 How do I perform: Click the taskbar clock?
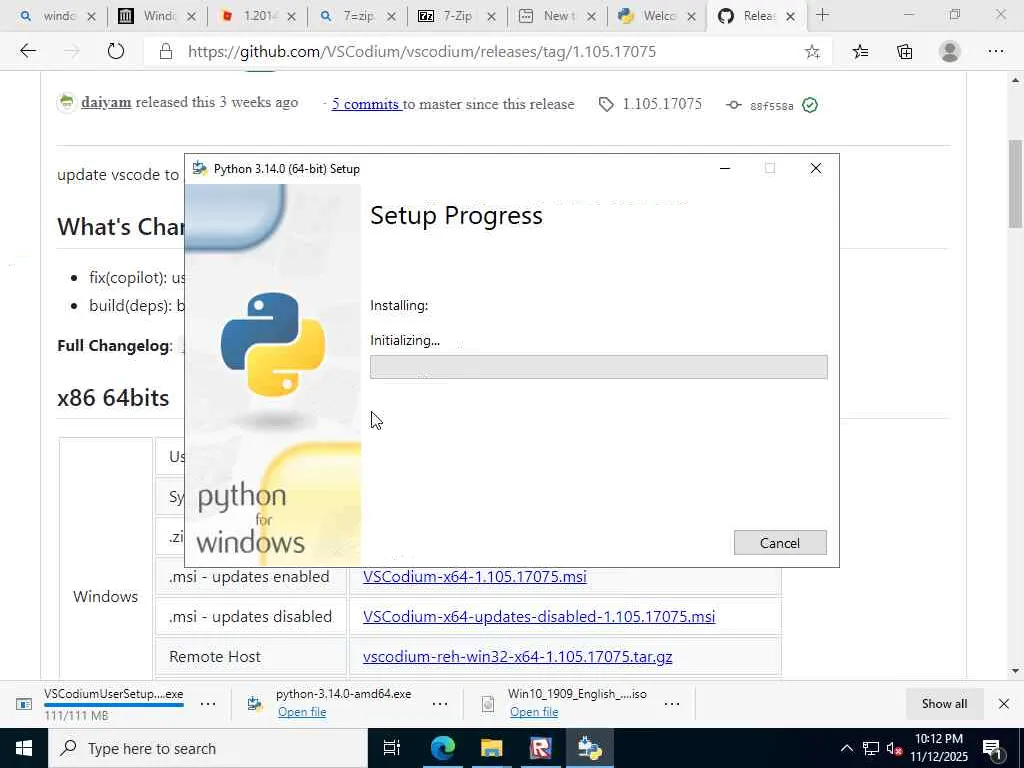(x=938, y=748)
